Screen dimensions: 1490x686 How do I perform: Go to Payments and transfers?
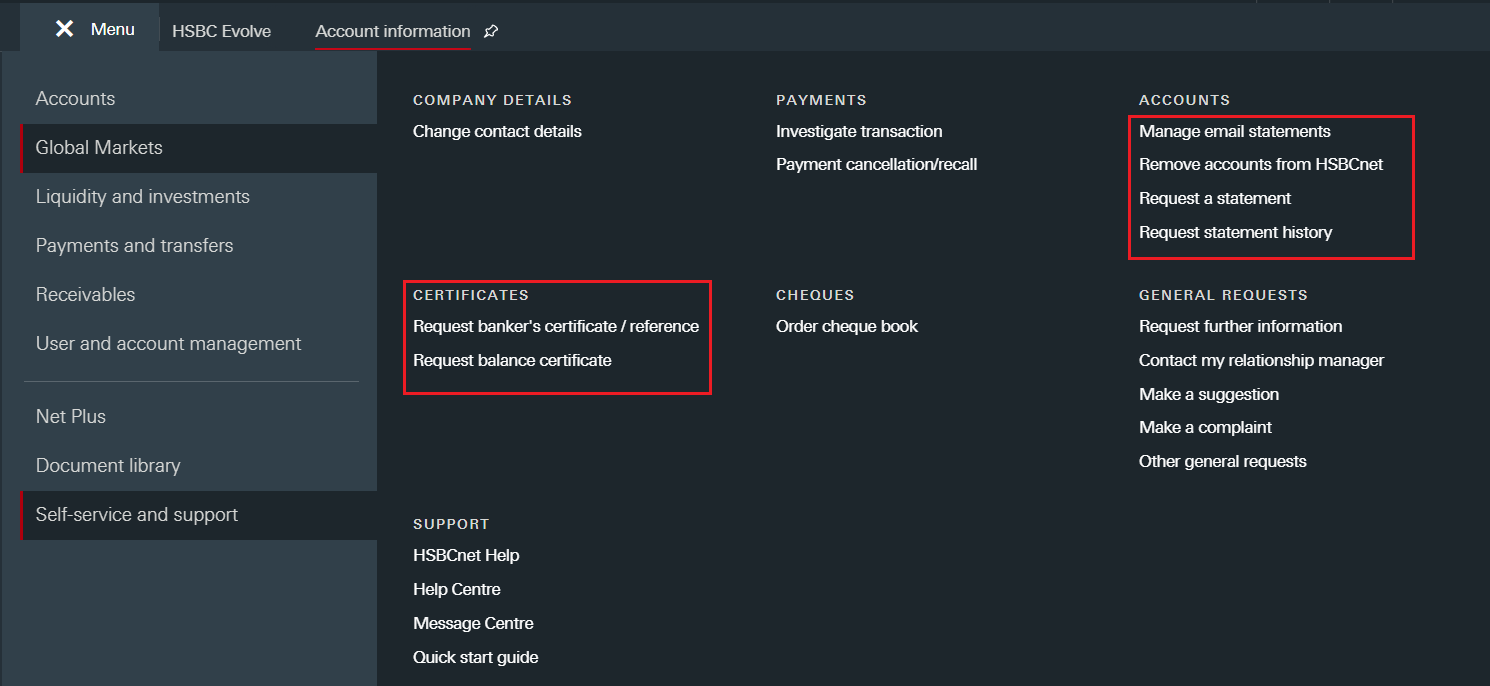pos(134,245)
